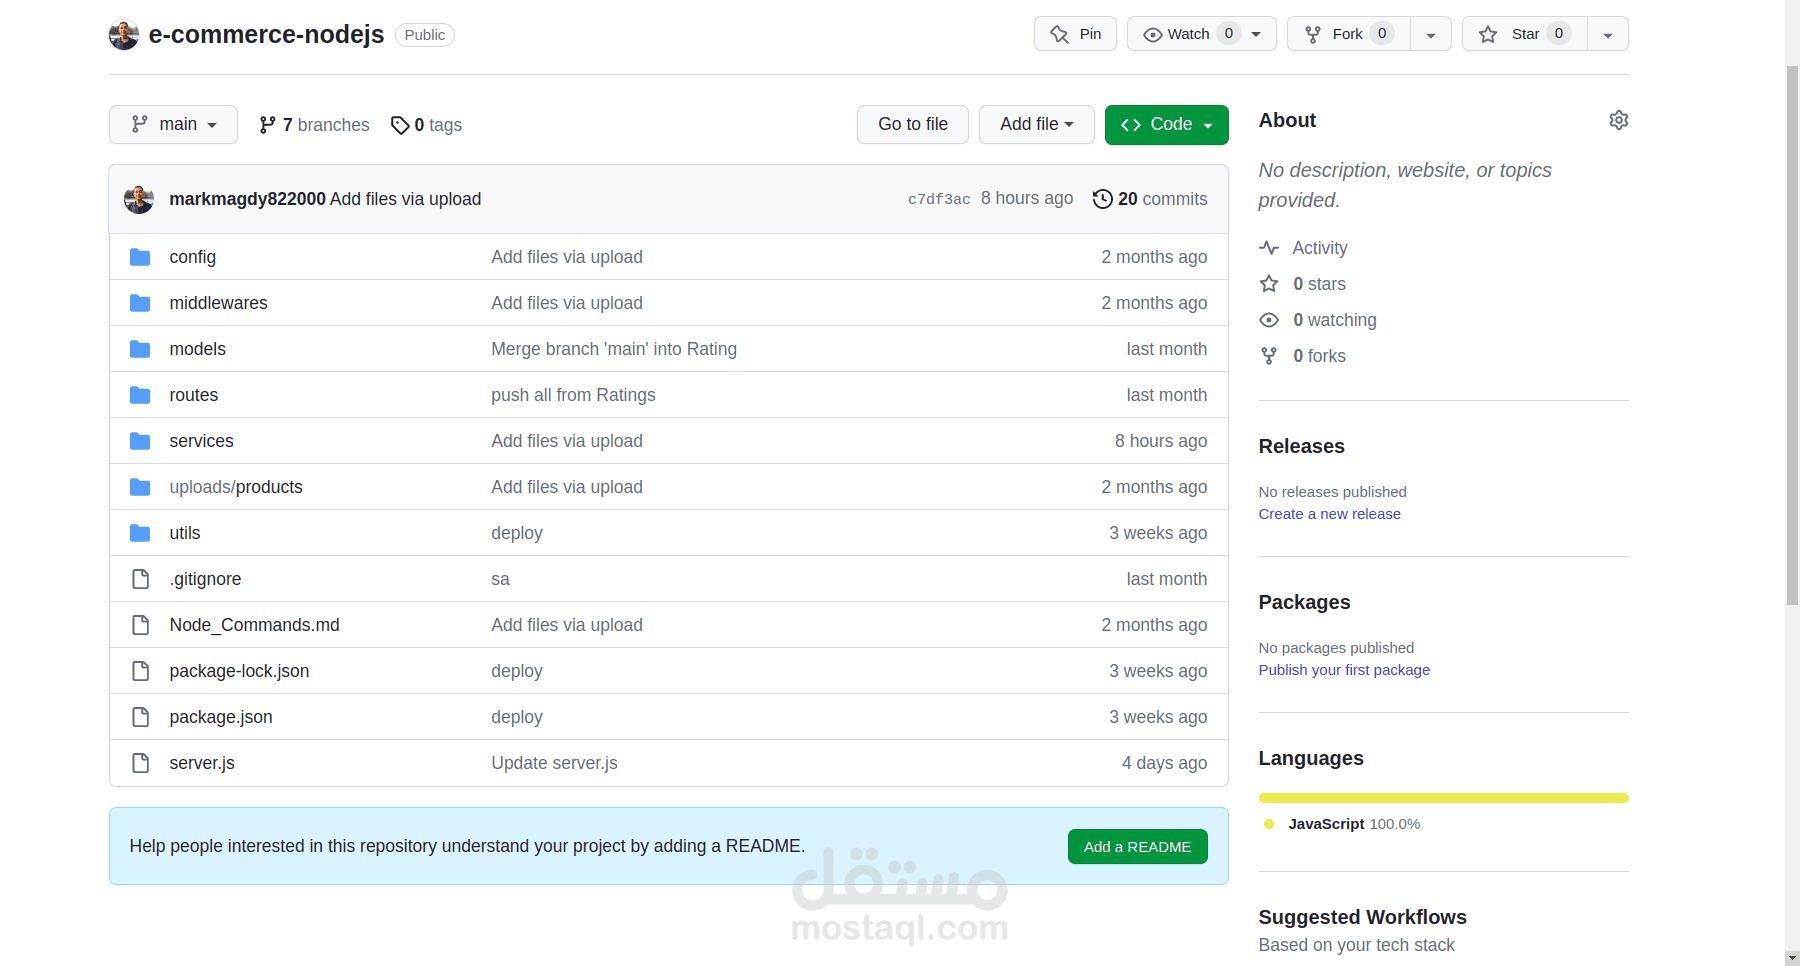Open the 0 tags link
Image resolution: width=1800 pixels, height=966 pixels.
[426, 125]
